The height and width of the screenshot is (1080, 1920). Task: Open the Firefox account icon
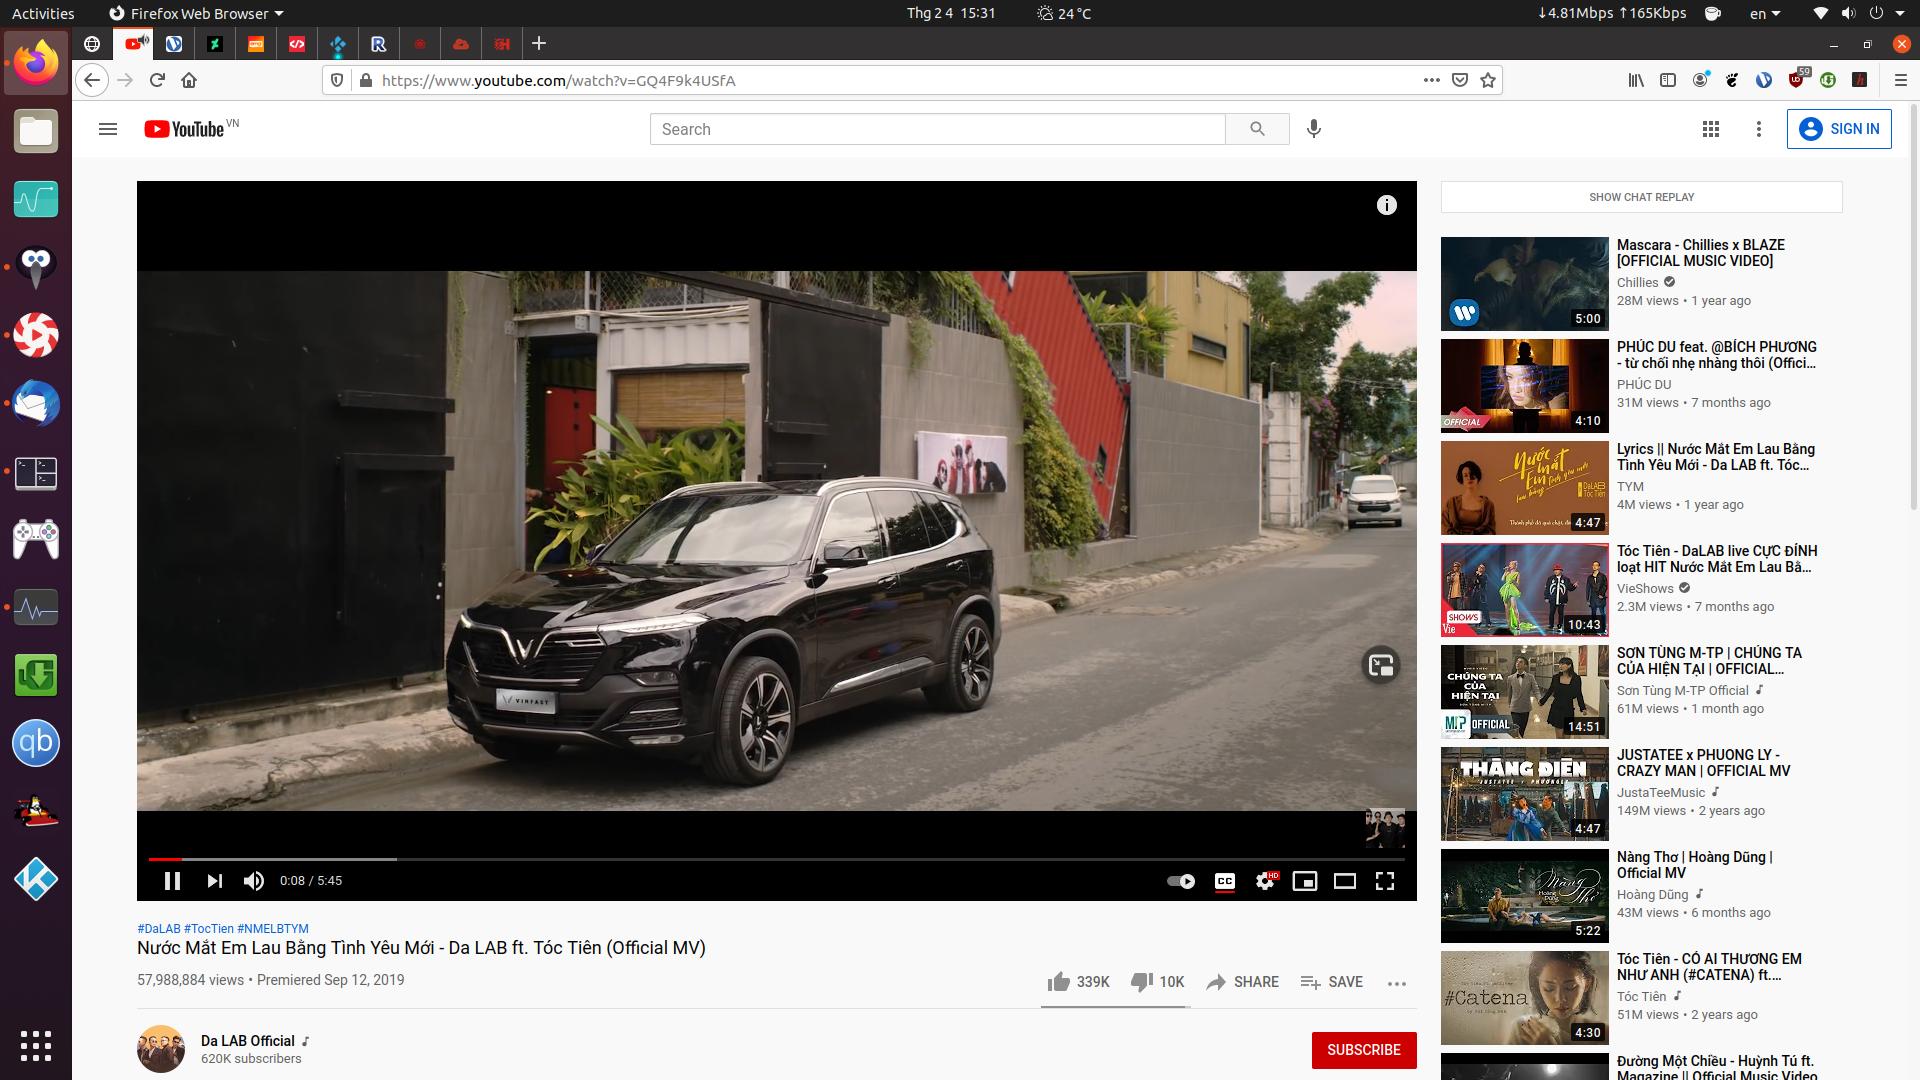click(x=1700, y=80)
